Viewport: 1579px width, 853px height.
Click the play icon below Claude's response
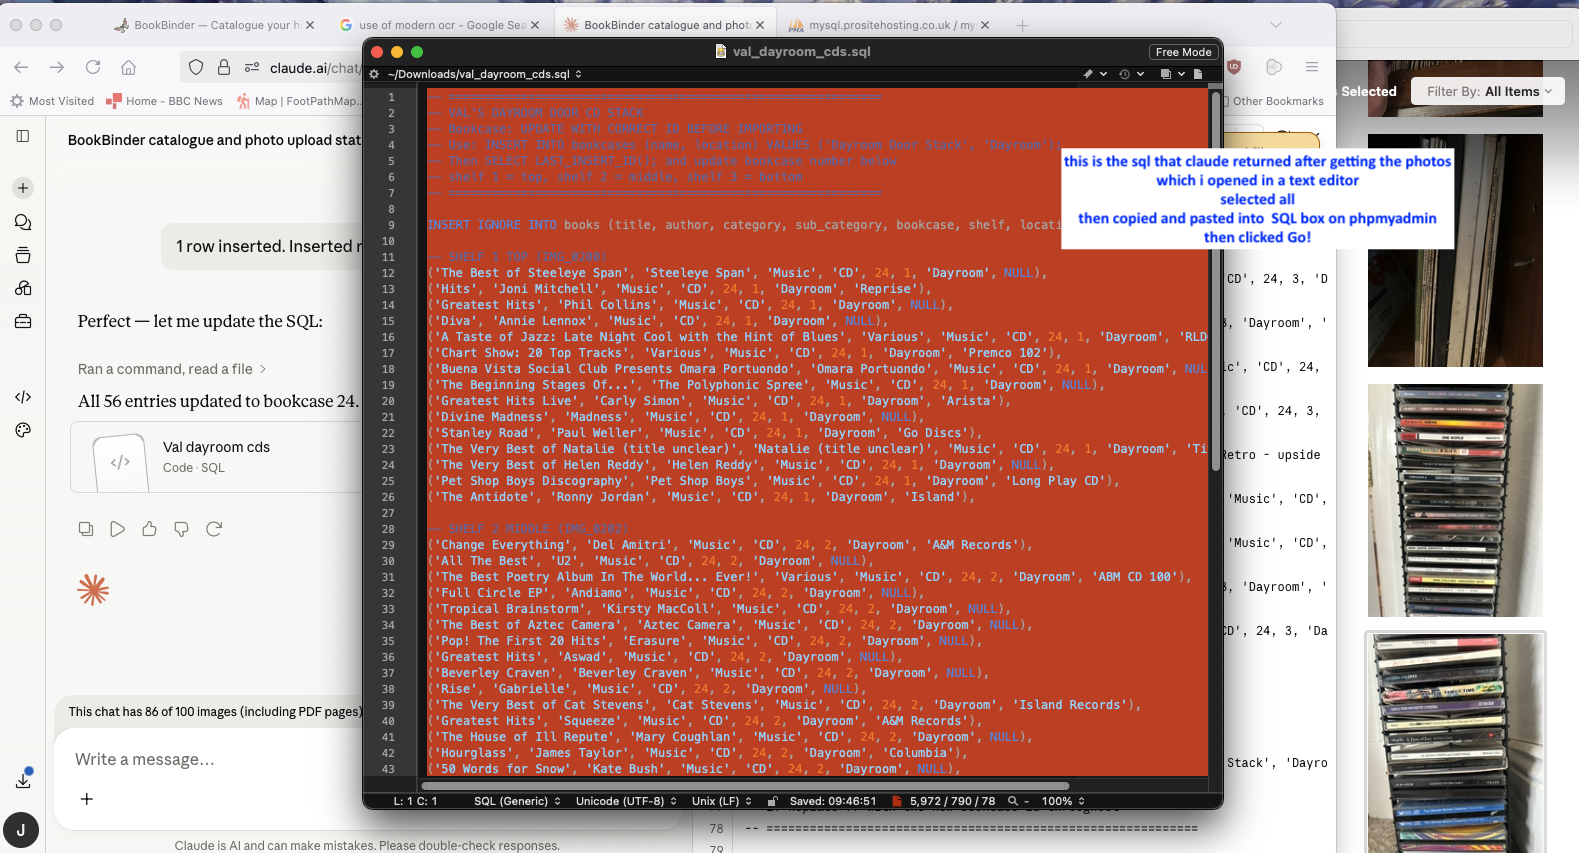click(x=118, y=529)
